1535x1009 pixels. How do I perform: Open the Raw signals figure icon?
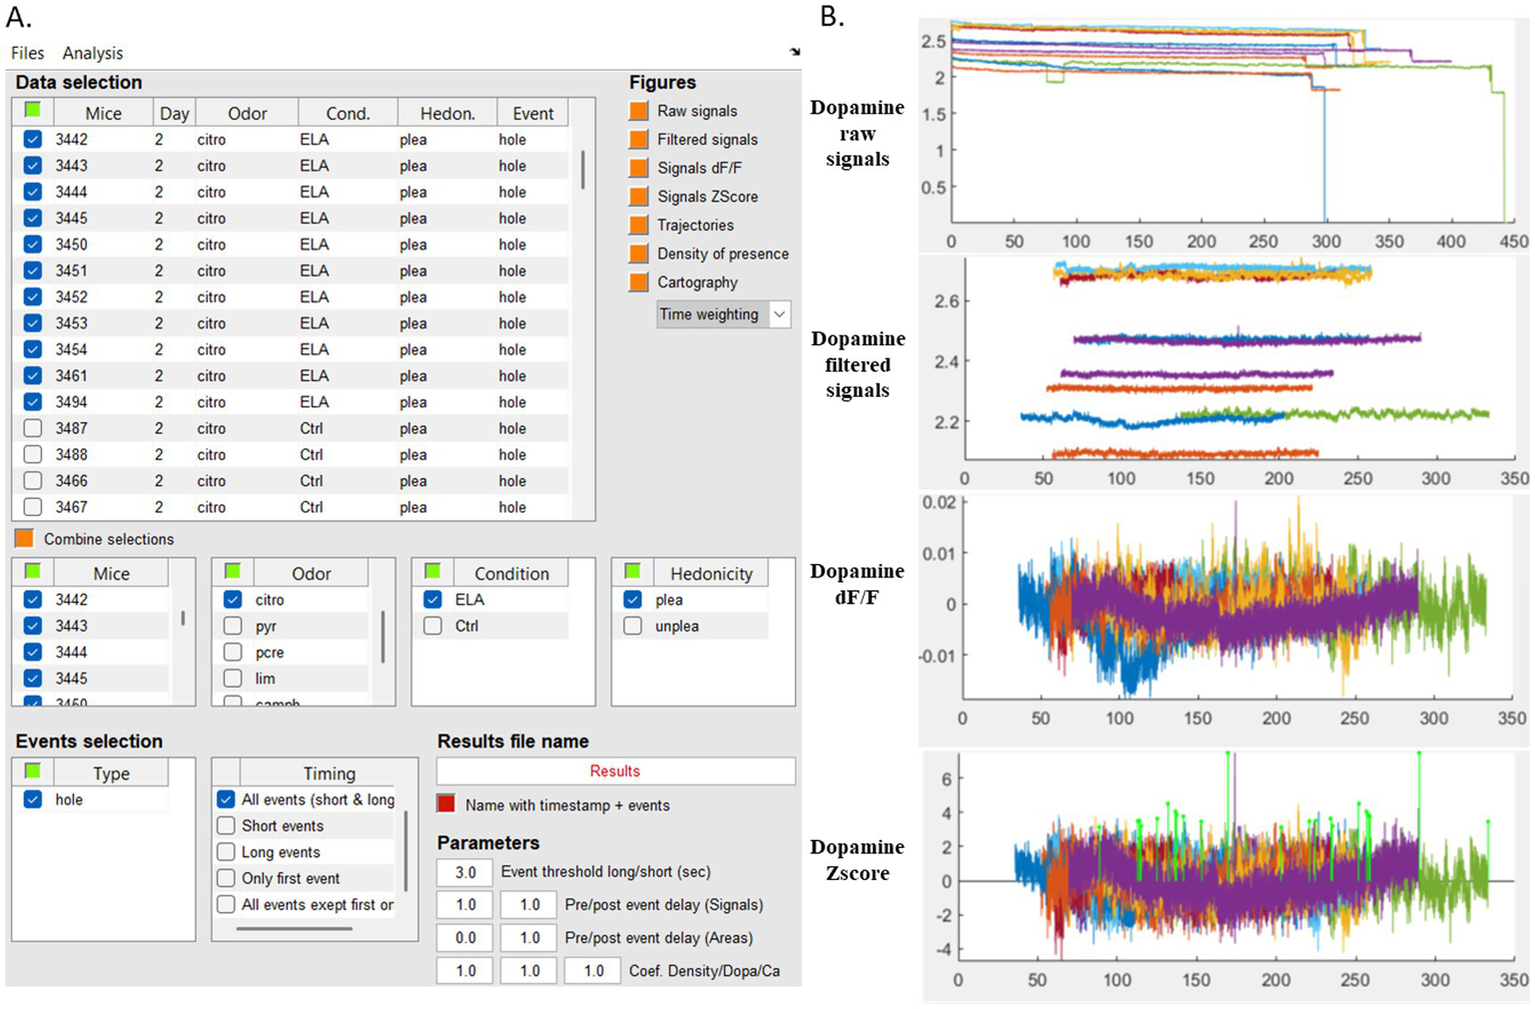pos(638,110)
